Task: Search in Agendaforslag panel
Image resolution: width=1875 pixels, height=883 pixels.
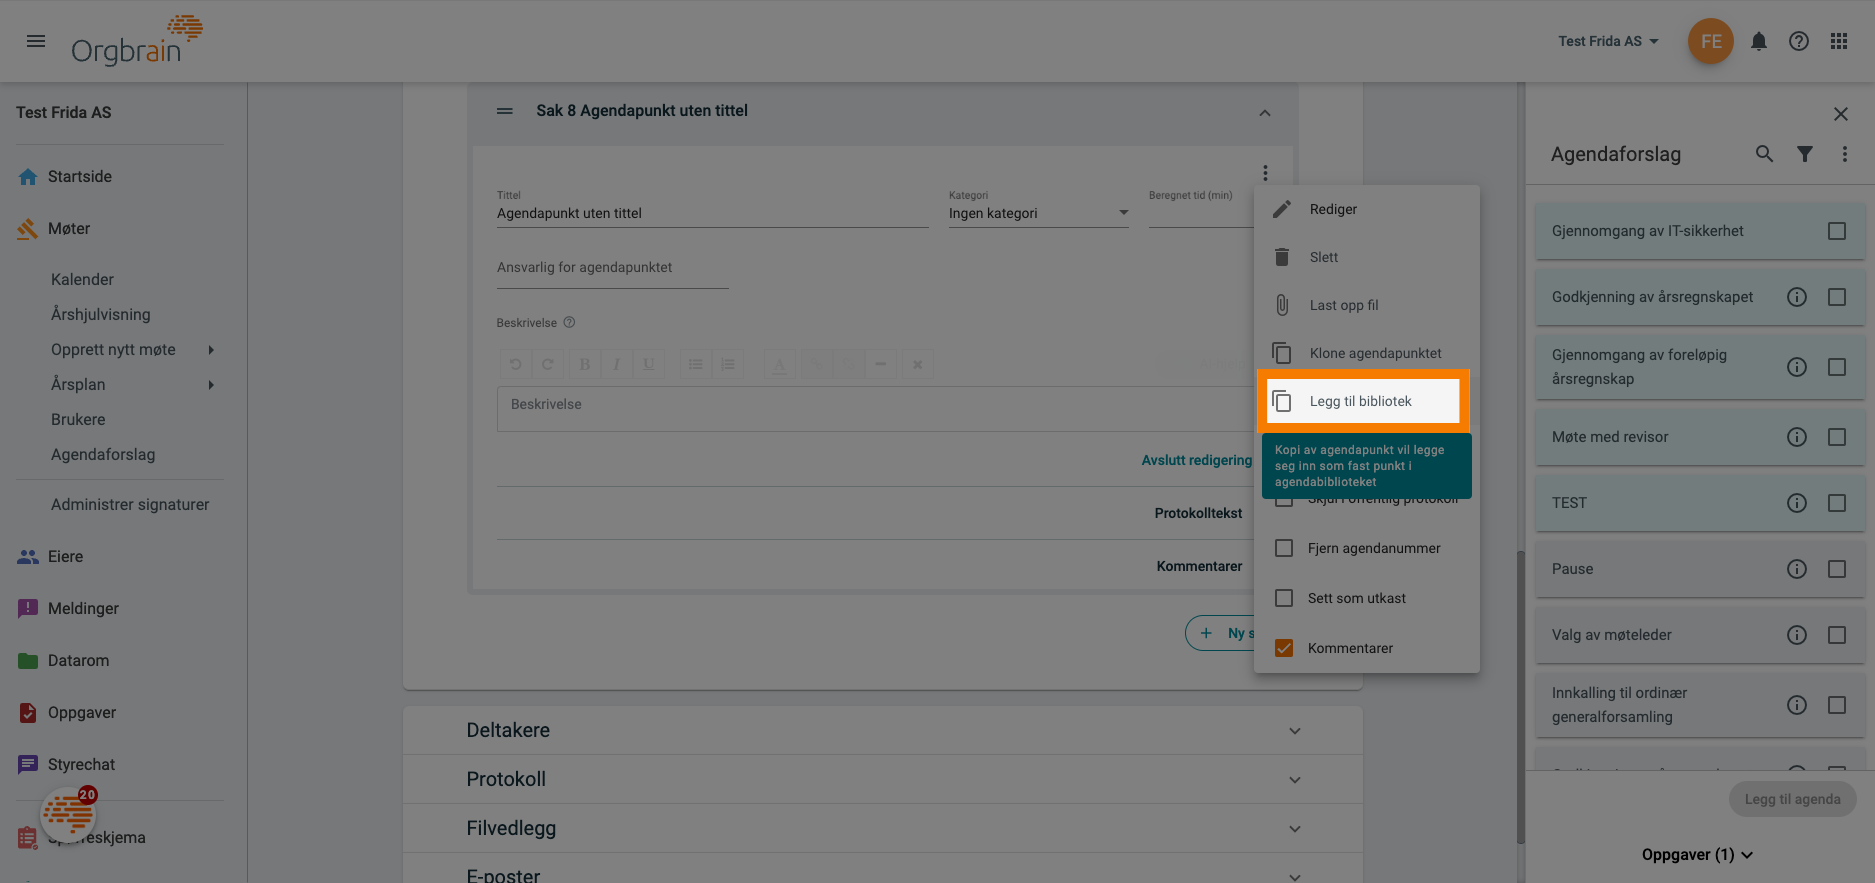Action: click(1765, 154)
